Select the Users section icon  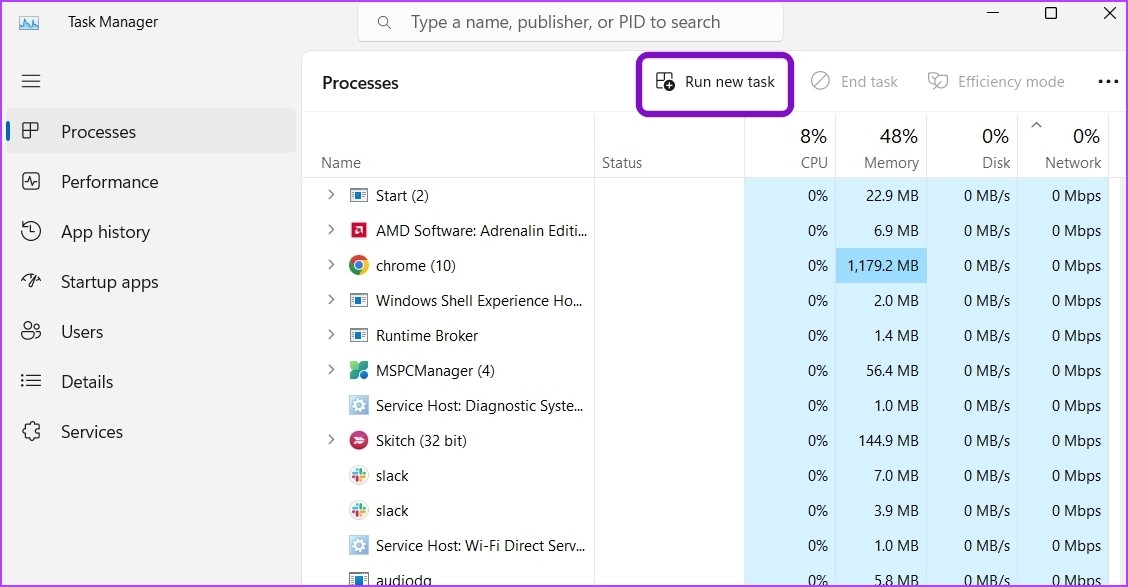[x=31, y=331]
